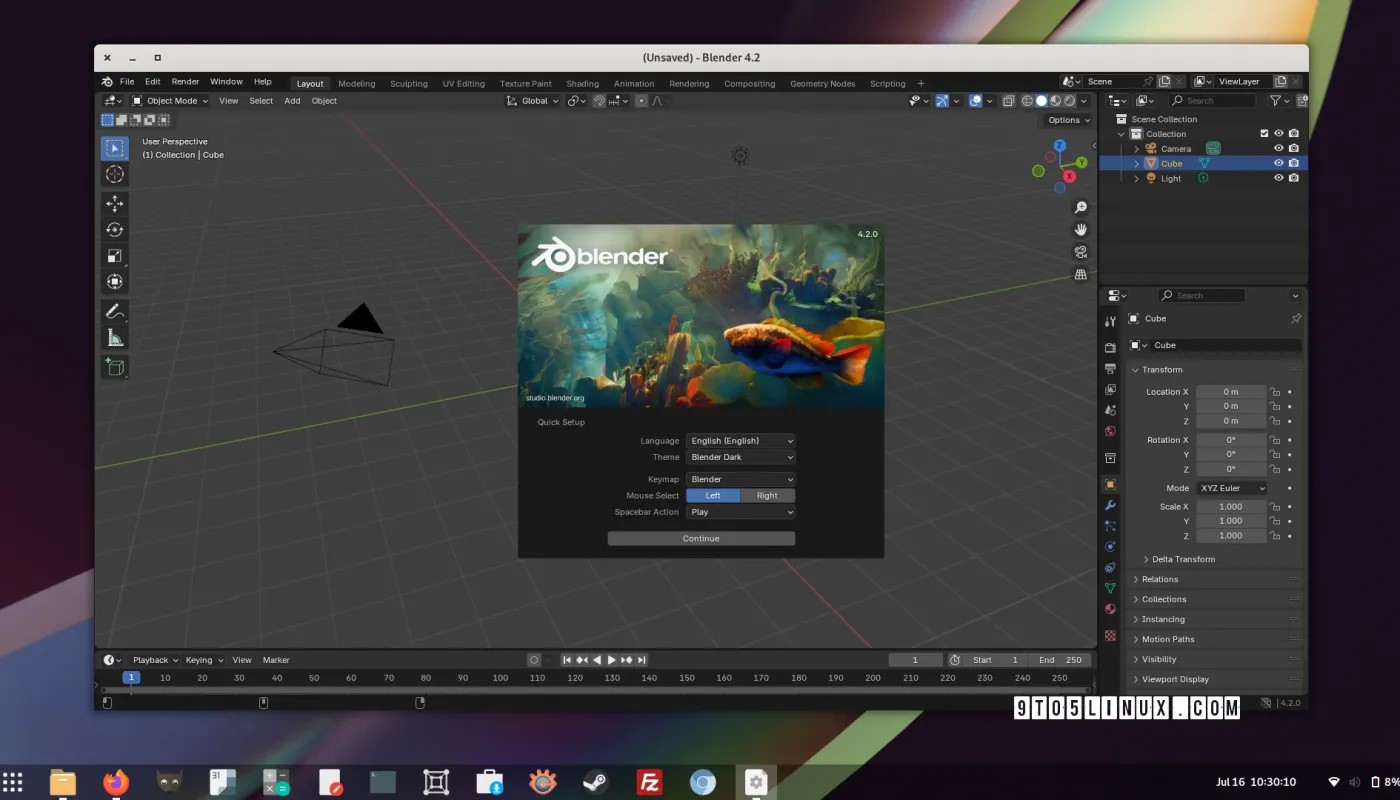The image size is (1400, 800).
Task: Open the XYZ Euler rotation mode dropdown
Action: pos(1231,488)
